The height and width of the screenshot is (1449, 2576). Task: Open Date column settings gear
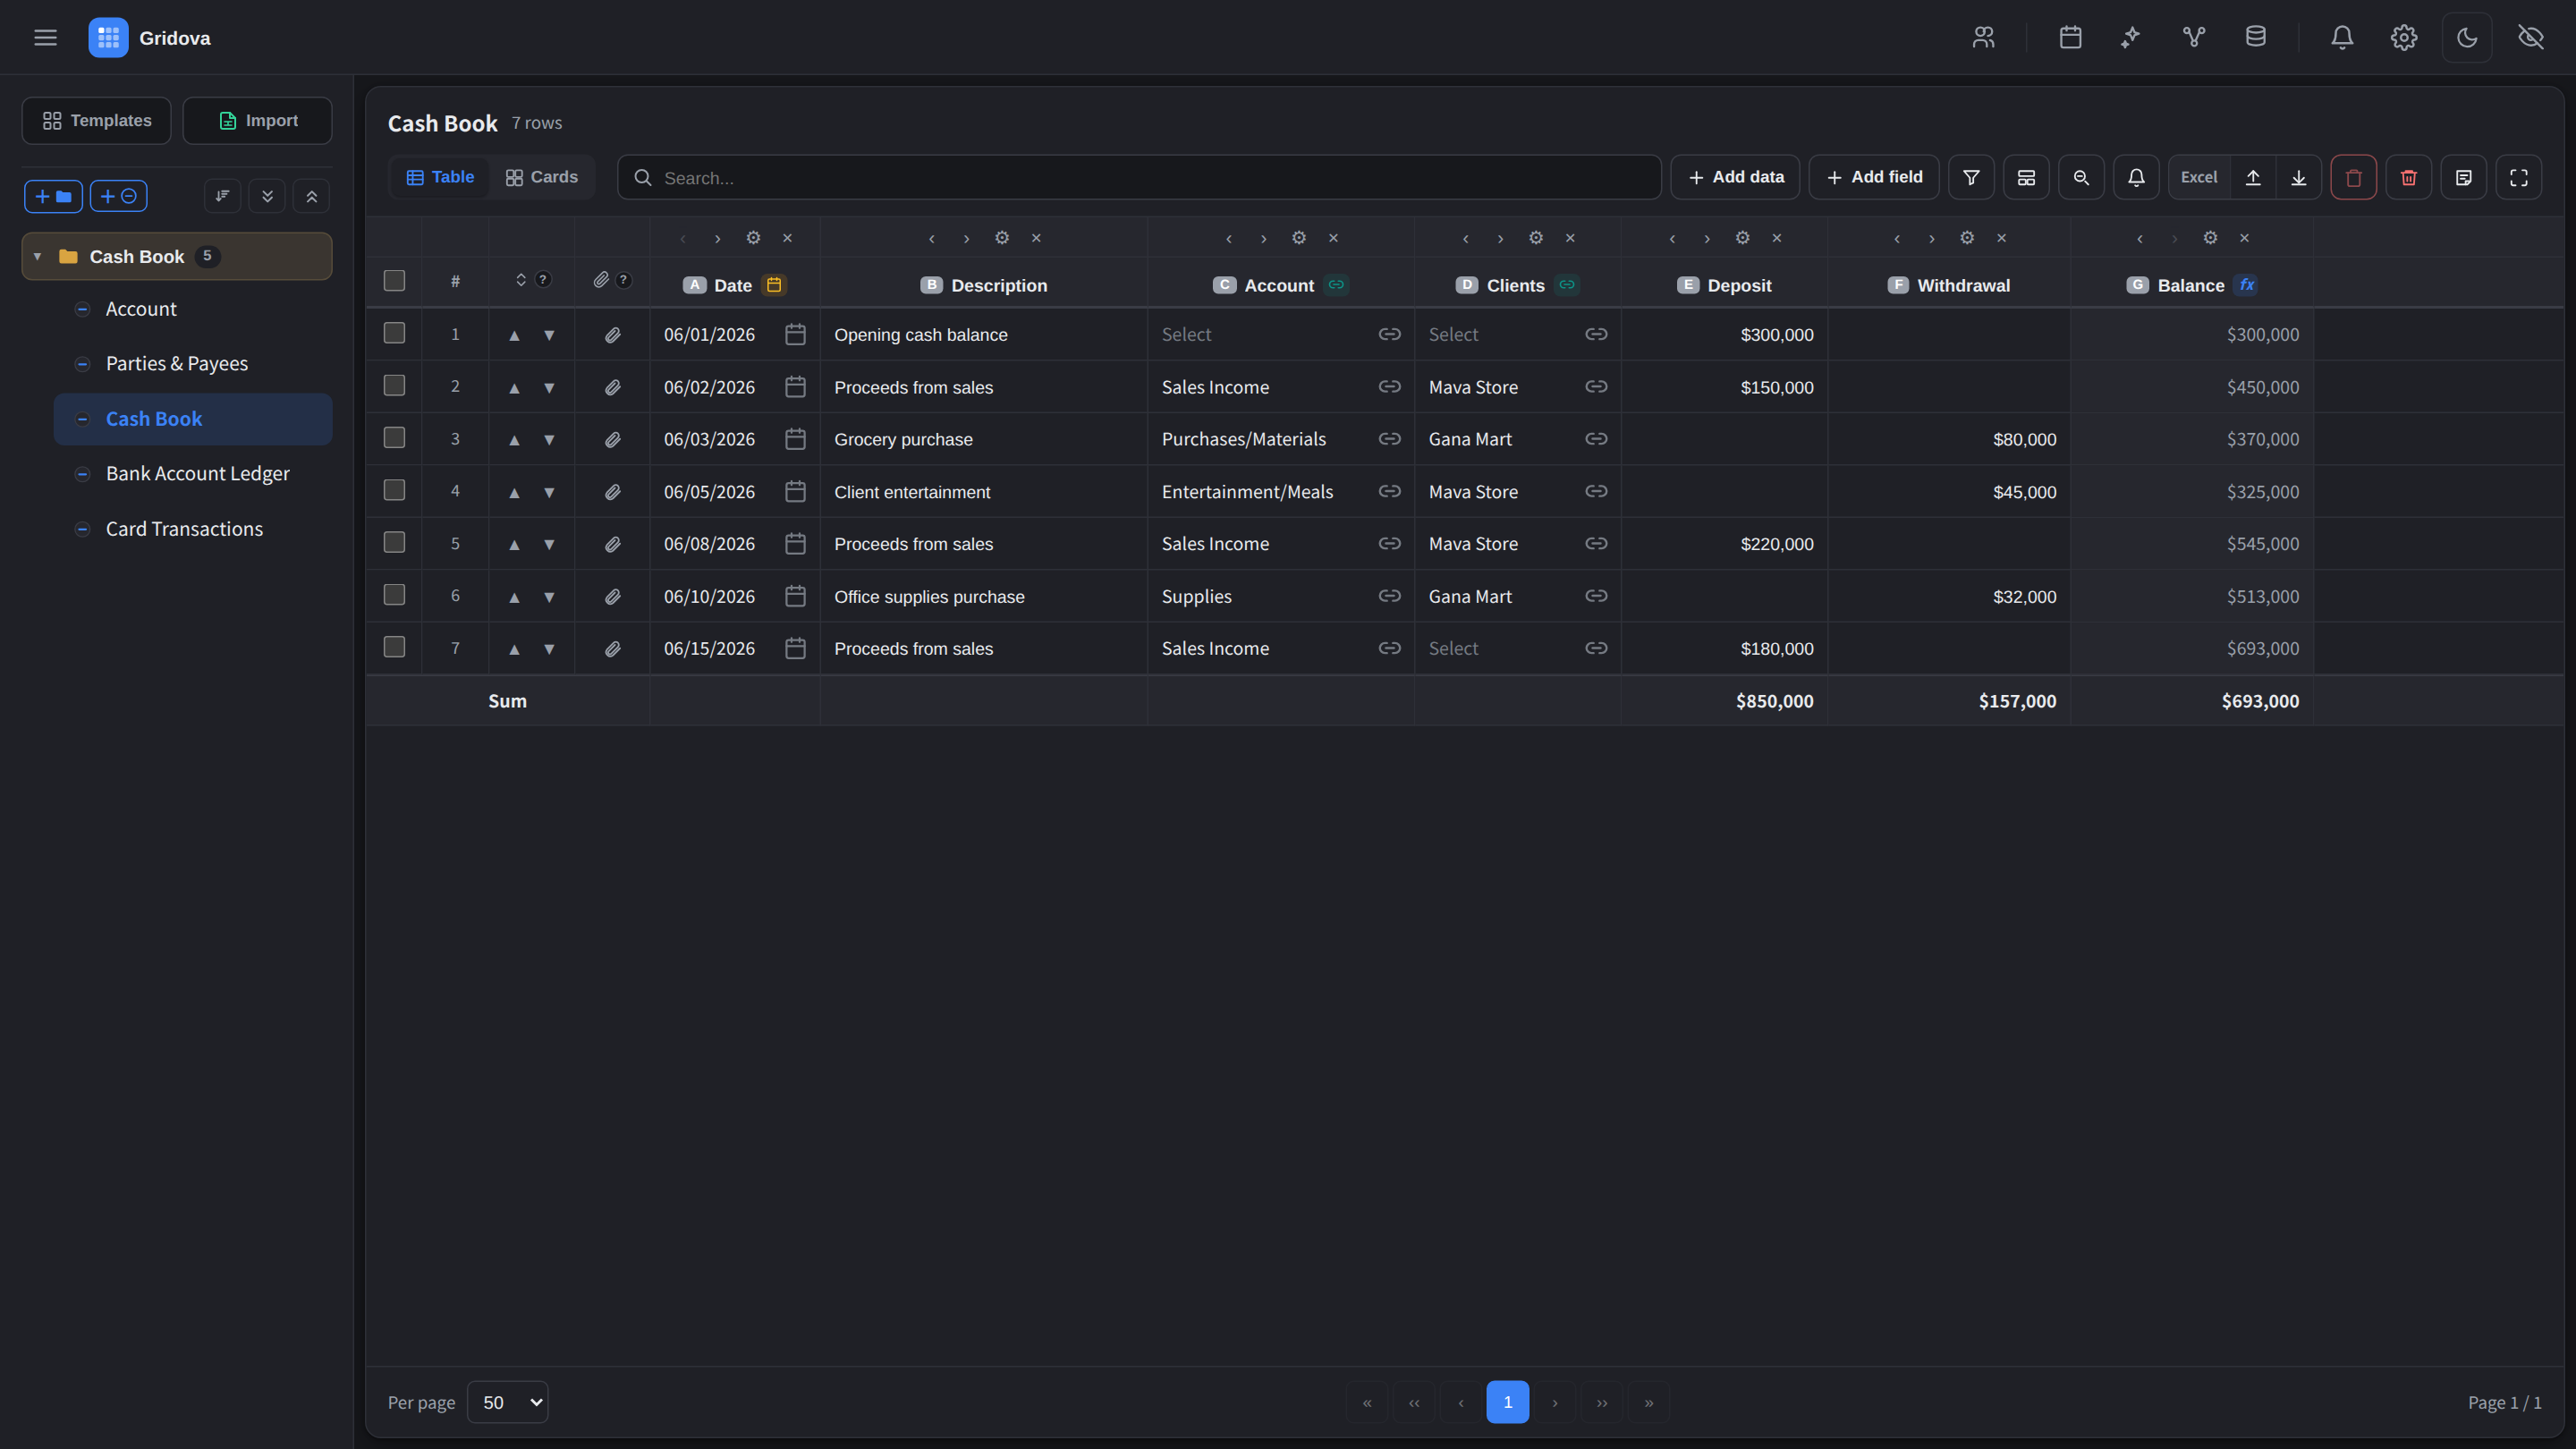coord(753,238)
